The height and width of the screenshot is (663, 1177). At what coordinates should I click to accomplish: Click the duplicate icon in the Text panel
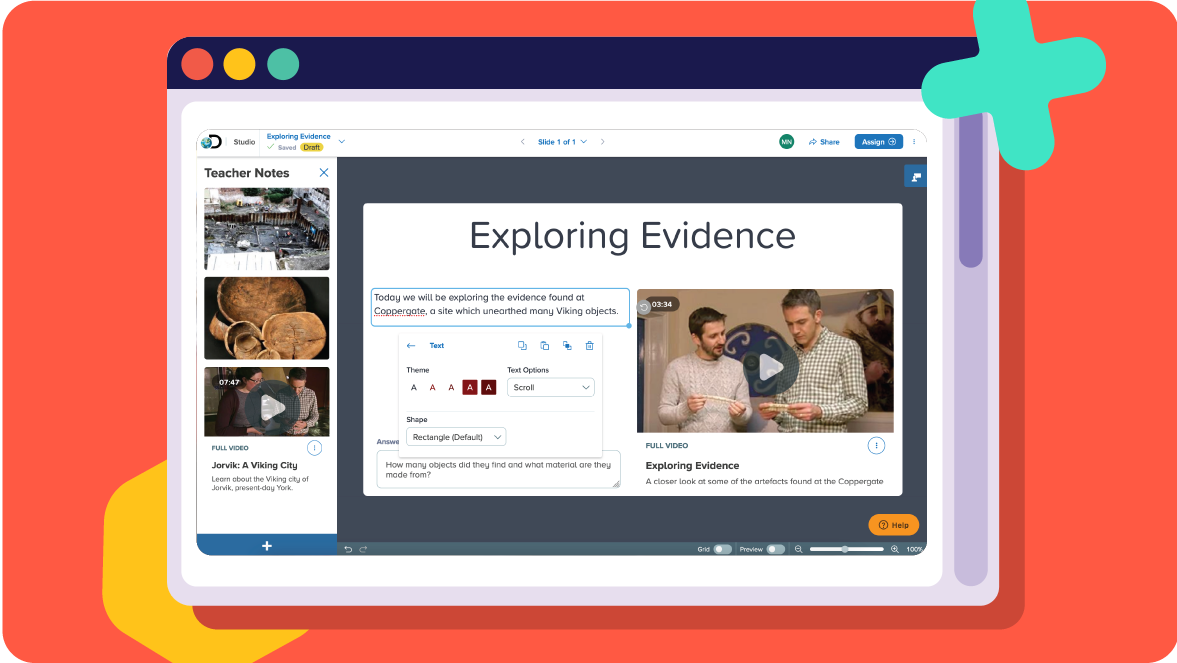(x=522, y=345)
